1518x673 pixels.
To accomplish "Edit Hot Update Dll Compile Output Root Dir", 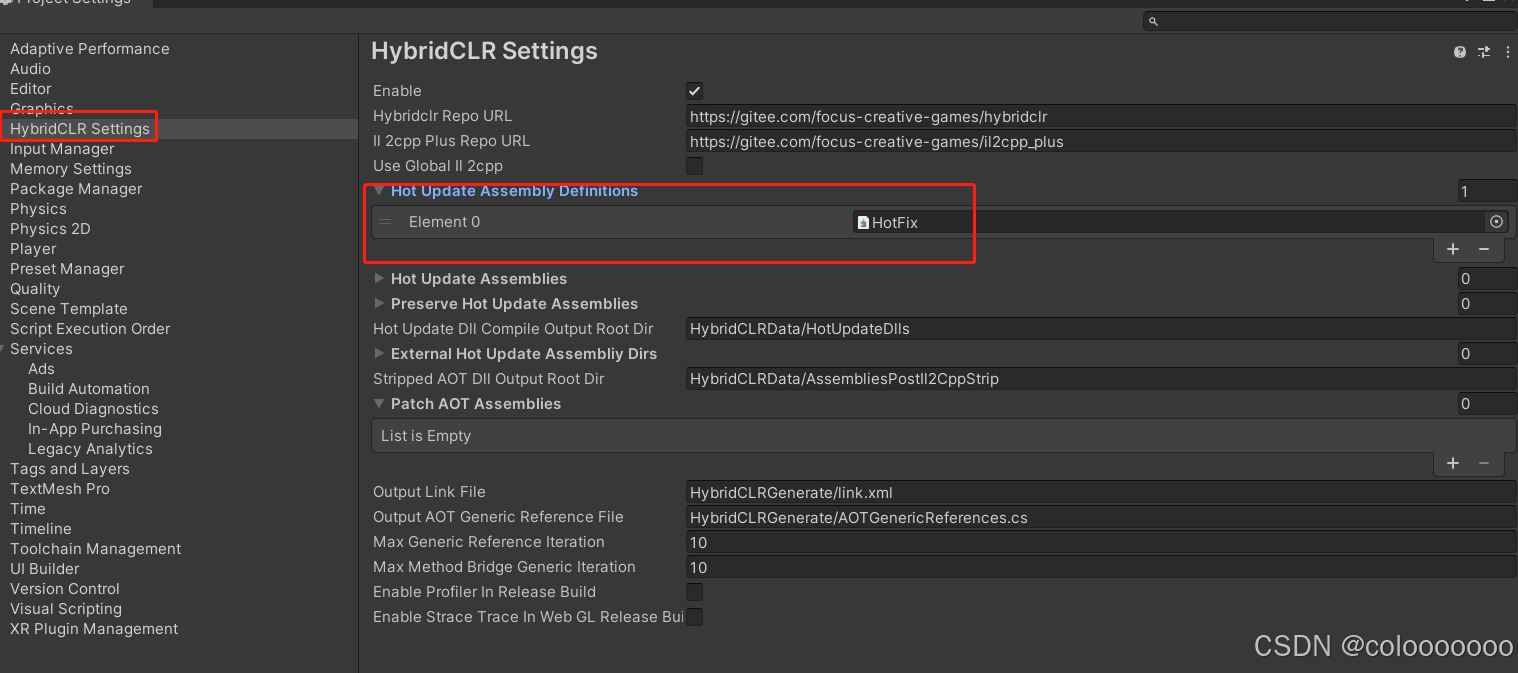I will point(1101,328).
